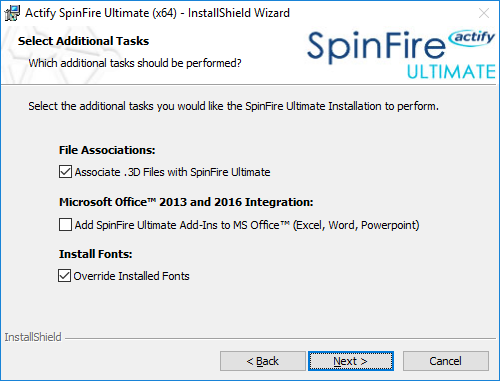
Task: Enable the MS Office Add-Ins checkbox
Action: coord(65,224)
